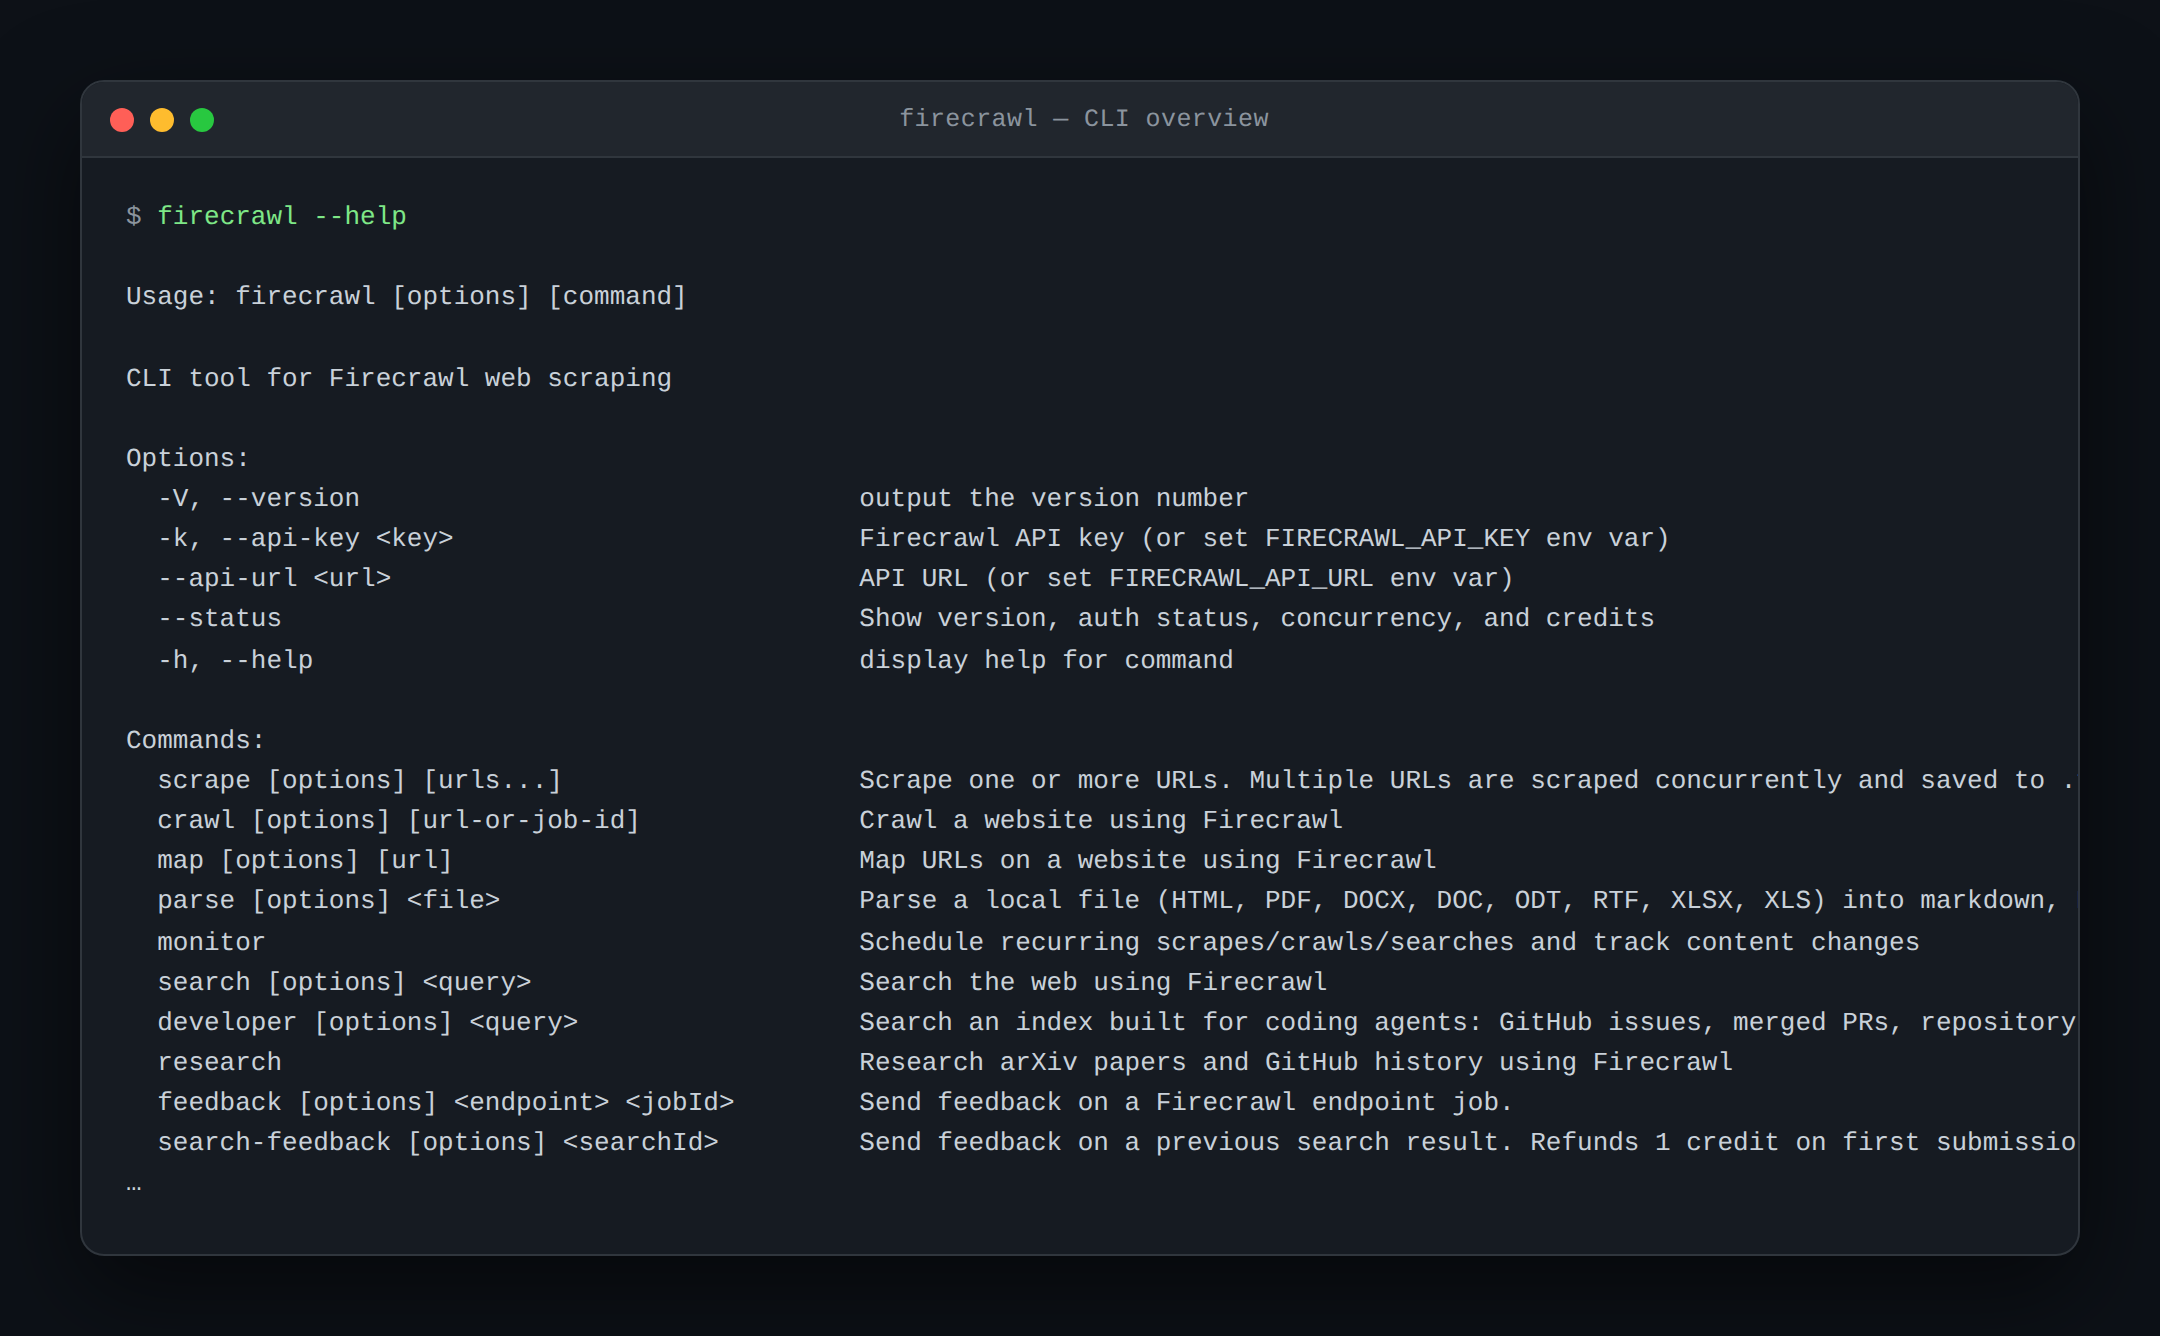
Task: Click 'Research arXiv papers and GitHub history' description
Action: 1296,1062
